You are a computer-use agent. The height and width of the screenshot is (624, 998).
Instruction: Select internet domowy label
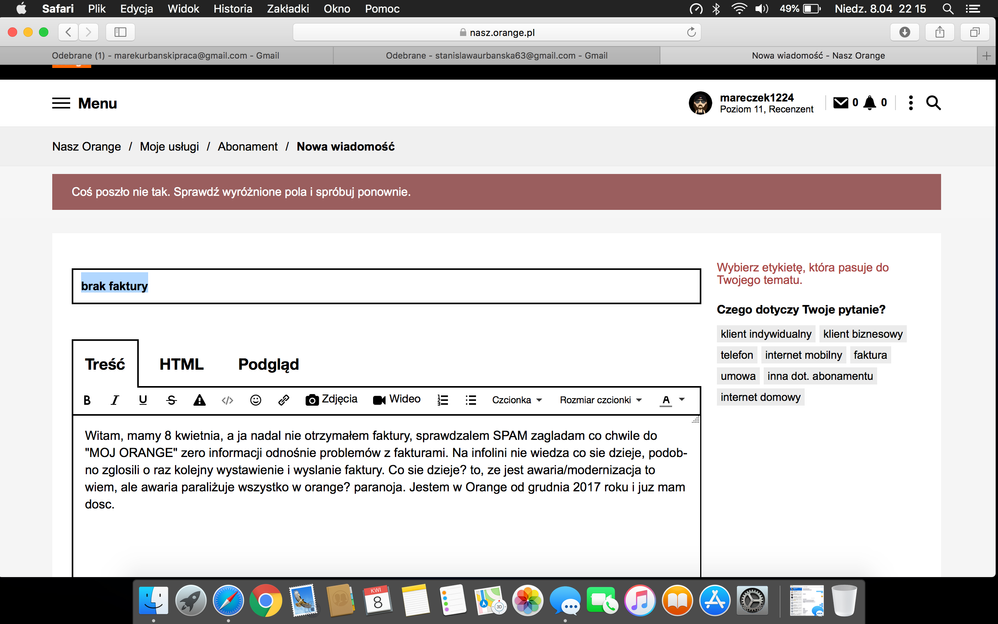[761, 397]
